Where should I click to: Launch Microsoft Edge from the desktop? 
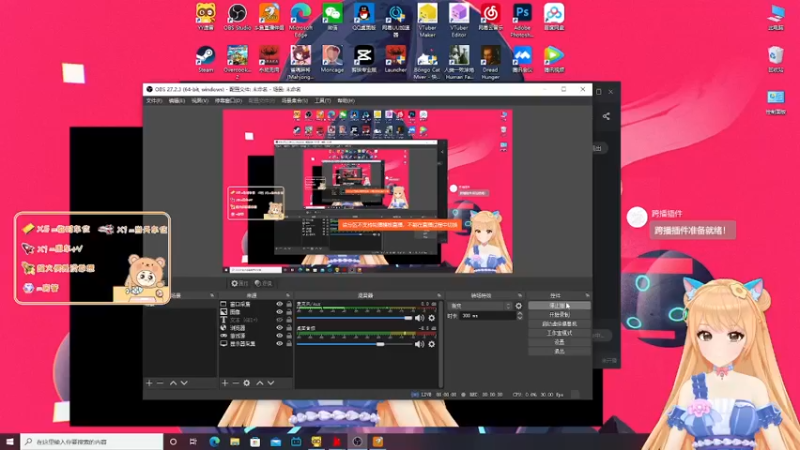[x=301, y=19]
